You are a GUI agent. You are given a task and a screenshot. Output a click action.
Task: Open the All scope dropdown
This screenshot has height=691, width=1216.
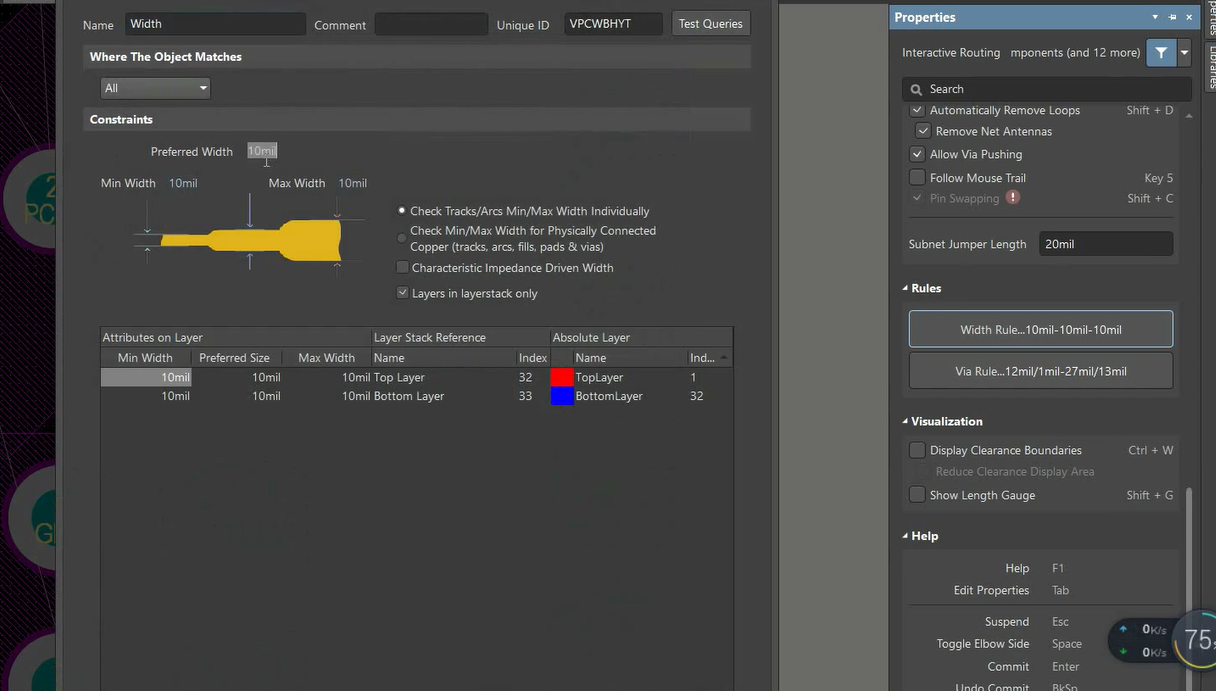coord(202,88)
